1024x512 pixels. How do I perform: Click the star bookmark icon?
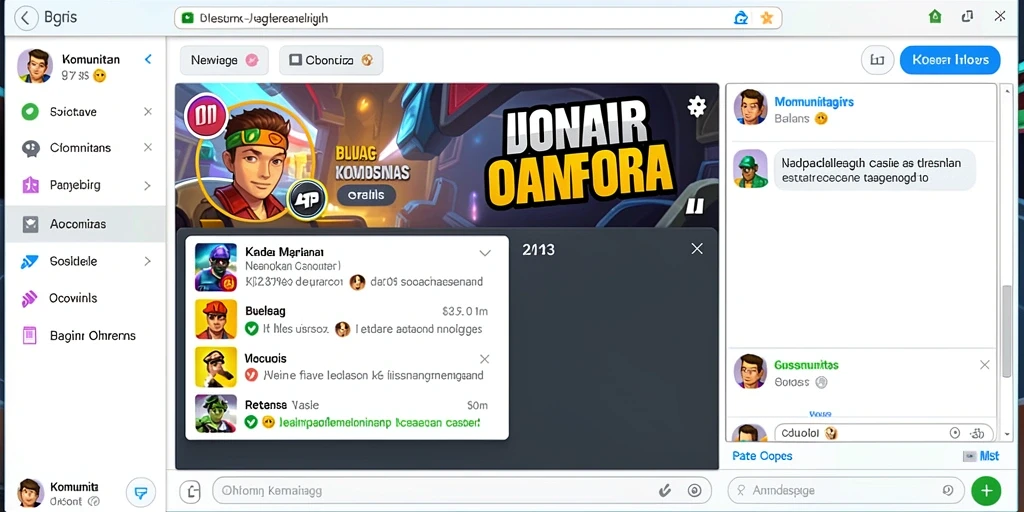pyautogui.click(x=767, y=18)
